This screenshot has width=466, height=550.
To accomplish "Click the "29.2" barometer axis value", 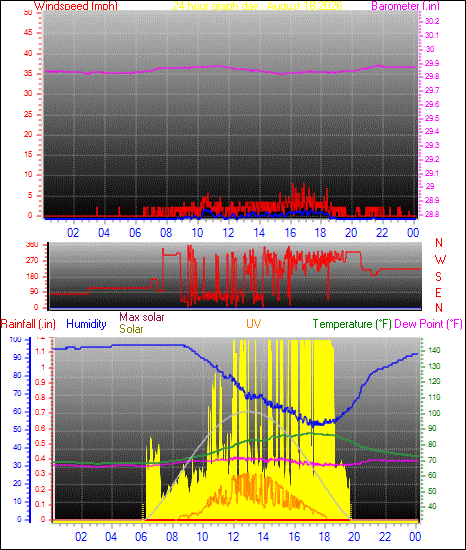I will pos(432,159).
